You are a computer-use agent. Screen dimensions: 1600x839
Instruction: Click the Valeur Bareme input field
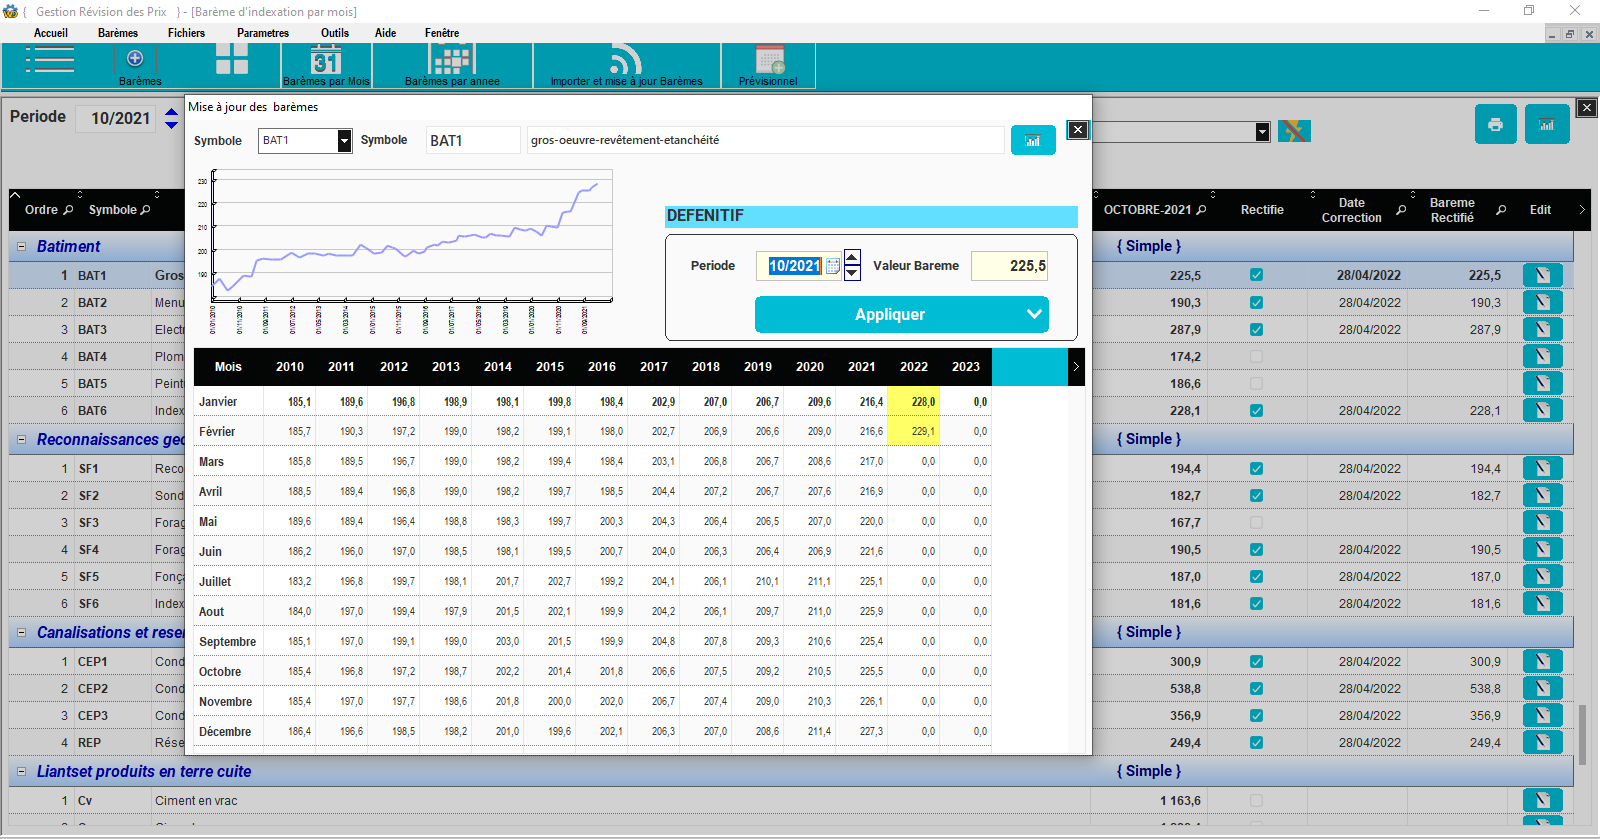(x=1009, y=266)
